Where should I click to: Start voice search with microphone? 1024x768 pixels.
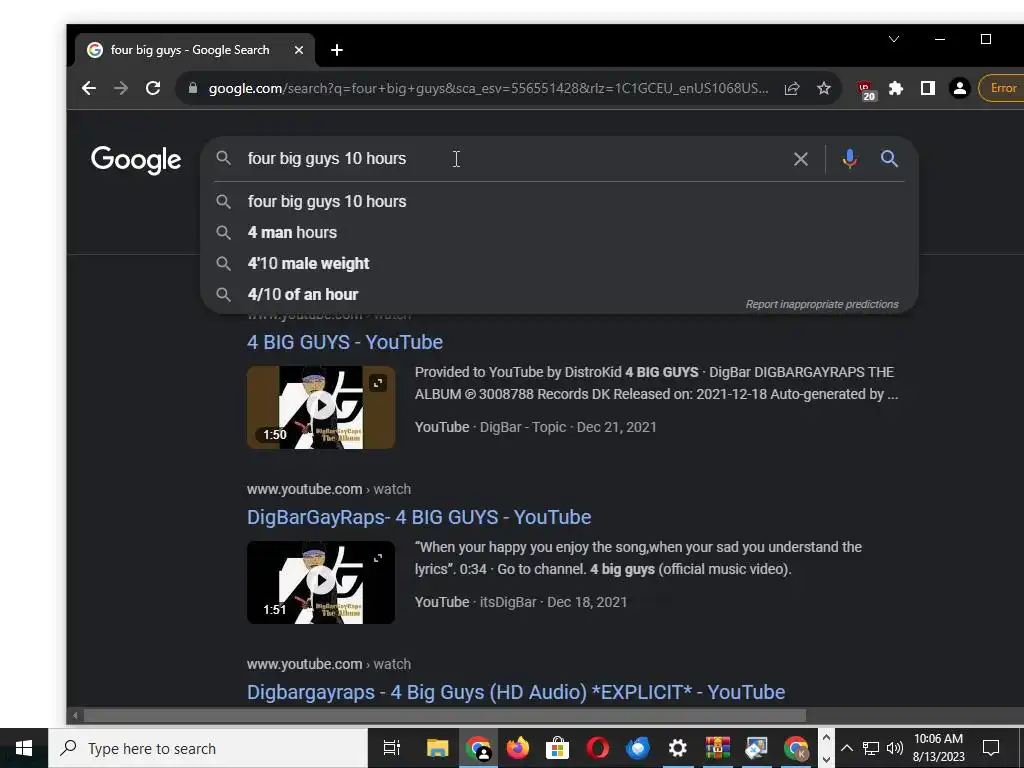[x=850, y=159]
